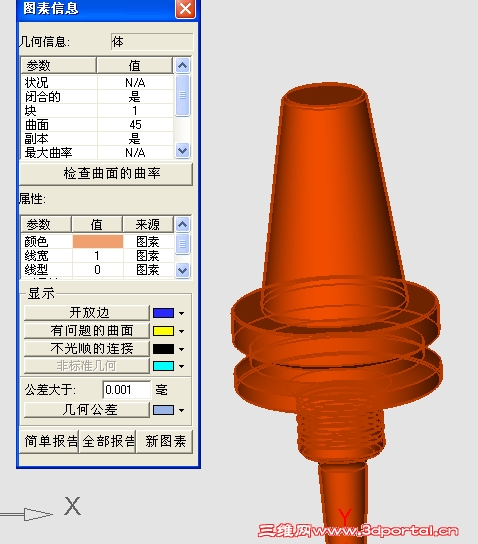Click the attributes table scroll-up arrow
Screen dimensions: 478x544
click(182, 224)
